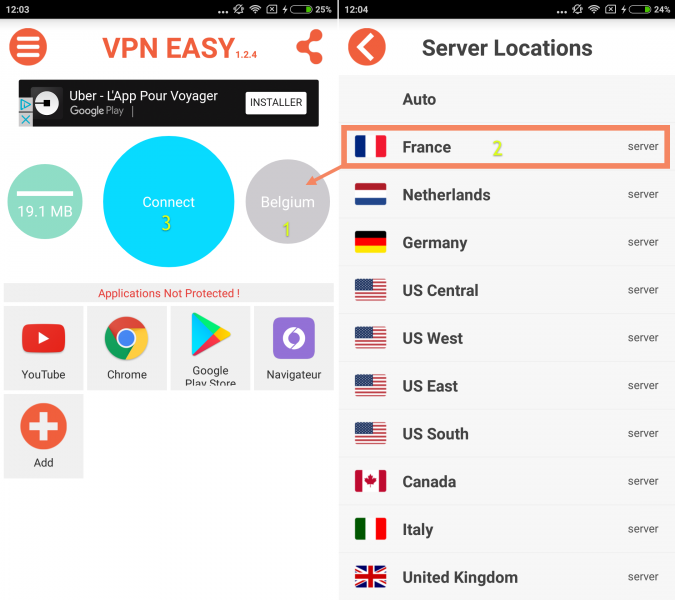675x600 pixels.
Task: Select the France server
Action: (x=507, y=147)
